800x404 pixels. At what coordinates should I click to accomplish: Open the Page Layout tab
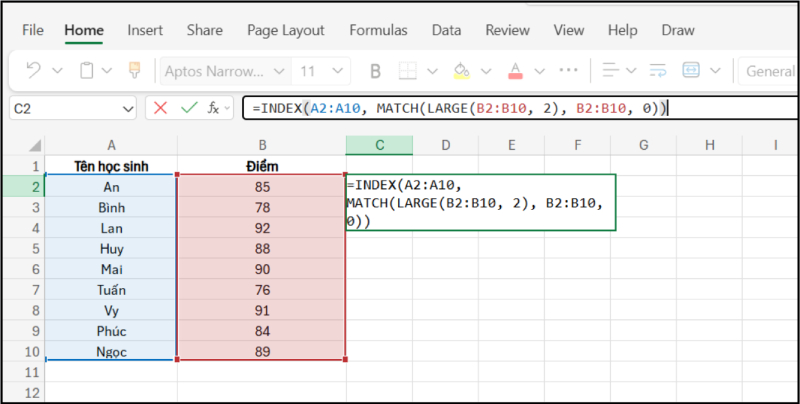tap(286, 30)
